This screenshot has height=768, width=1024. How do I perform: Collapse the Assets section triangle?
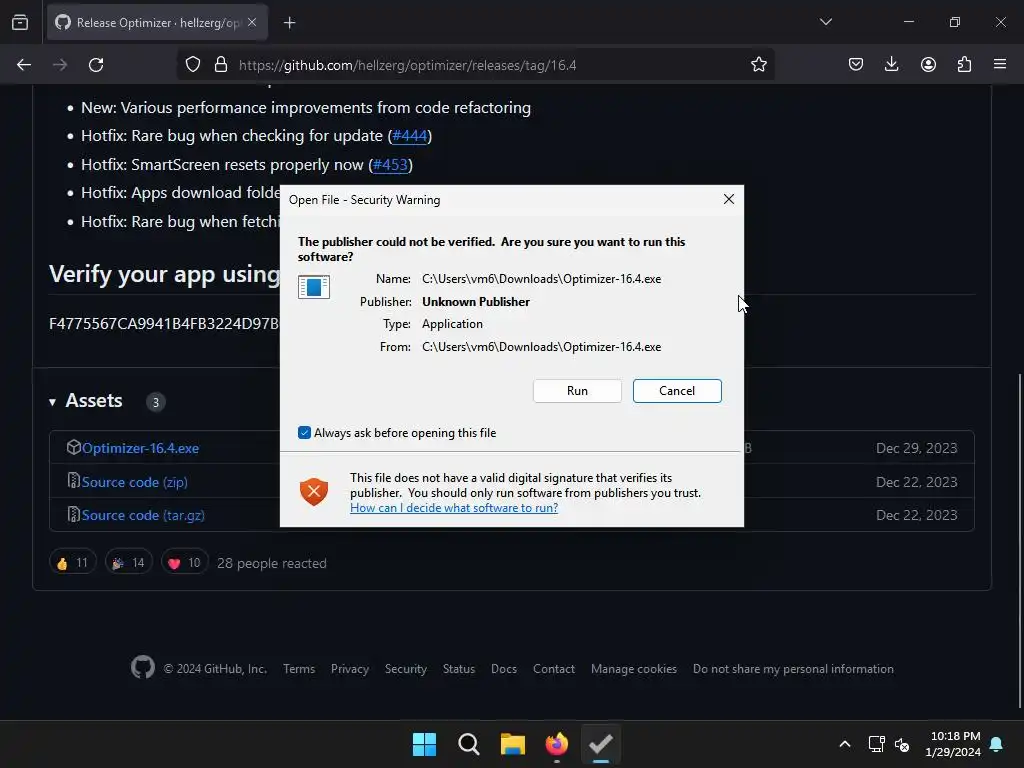(52, 402)
